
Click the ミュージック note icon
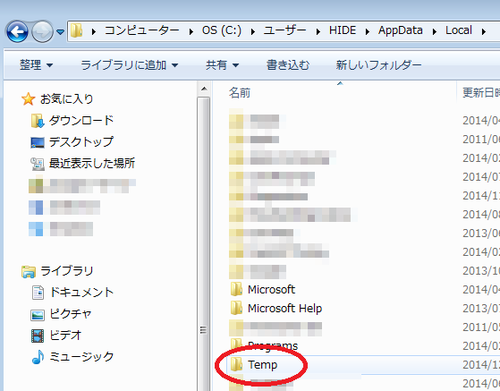click(38, 357)
